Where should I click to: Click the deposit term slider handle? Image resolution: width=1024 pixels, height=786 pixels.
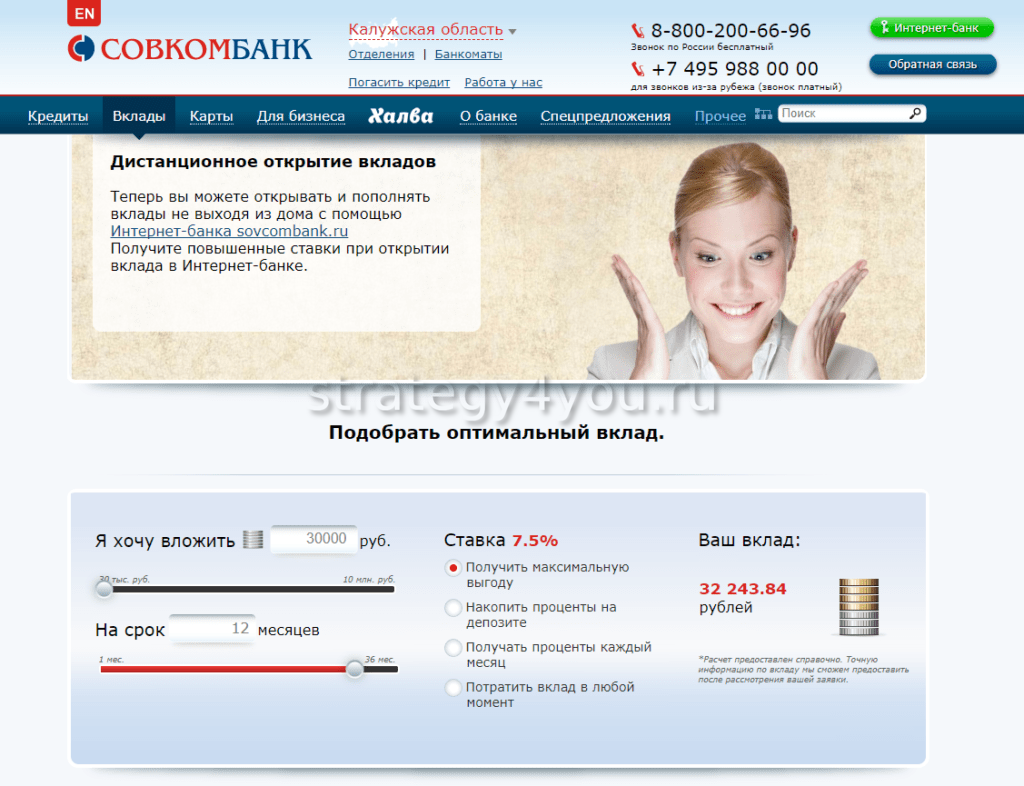click(355, 669)
